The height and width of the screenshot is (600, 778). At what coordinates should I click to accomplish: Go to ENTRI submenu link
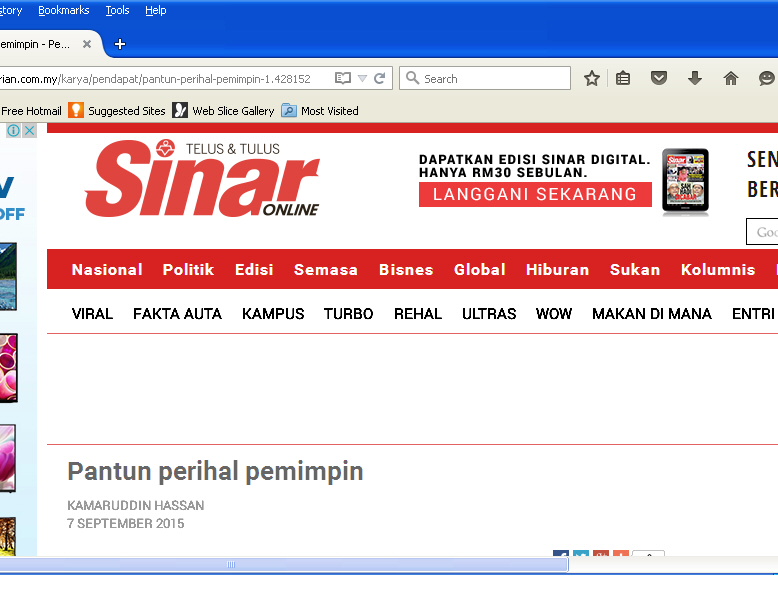tap(753, 314)
